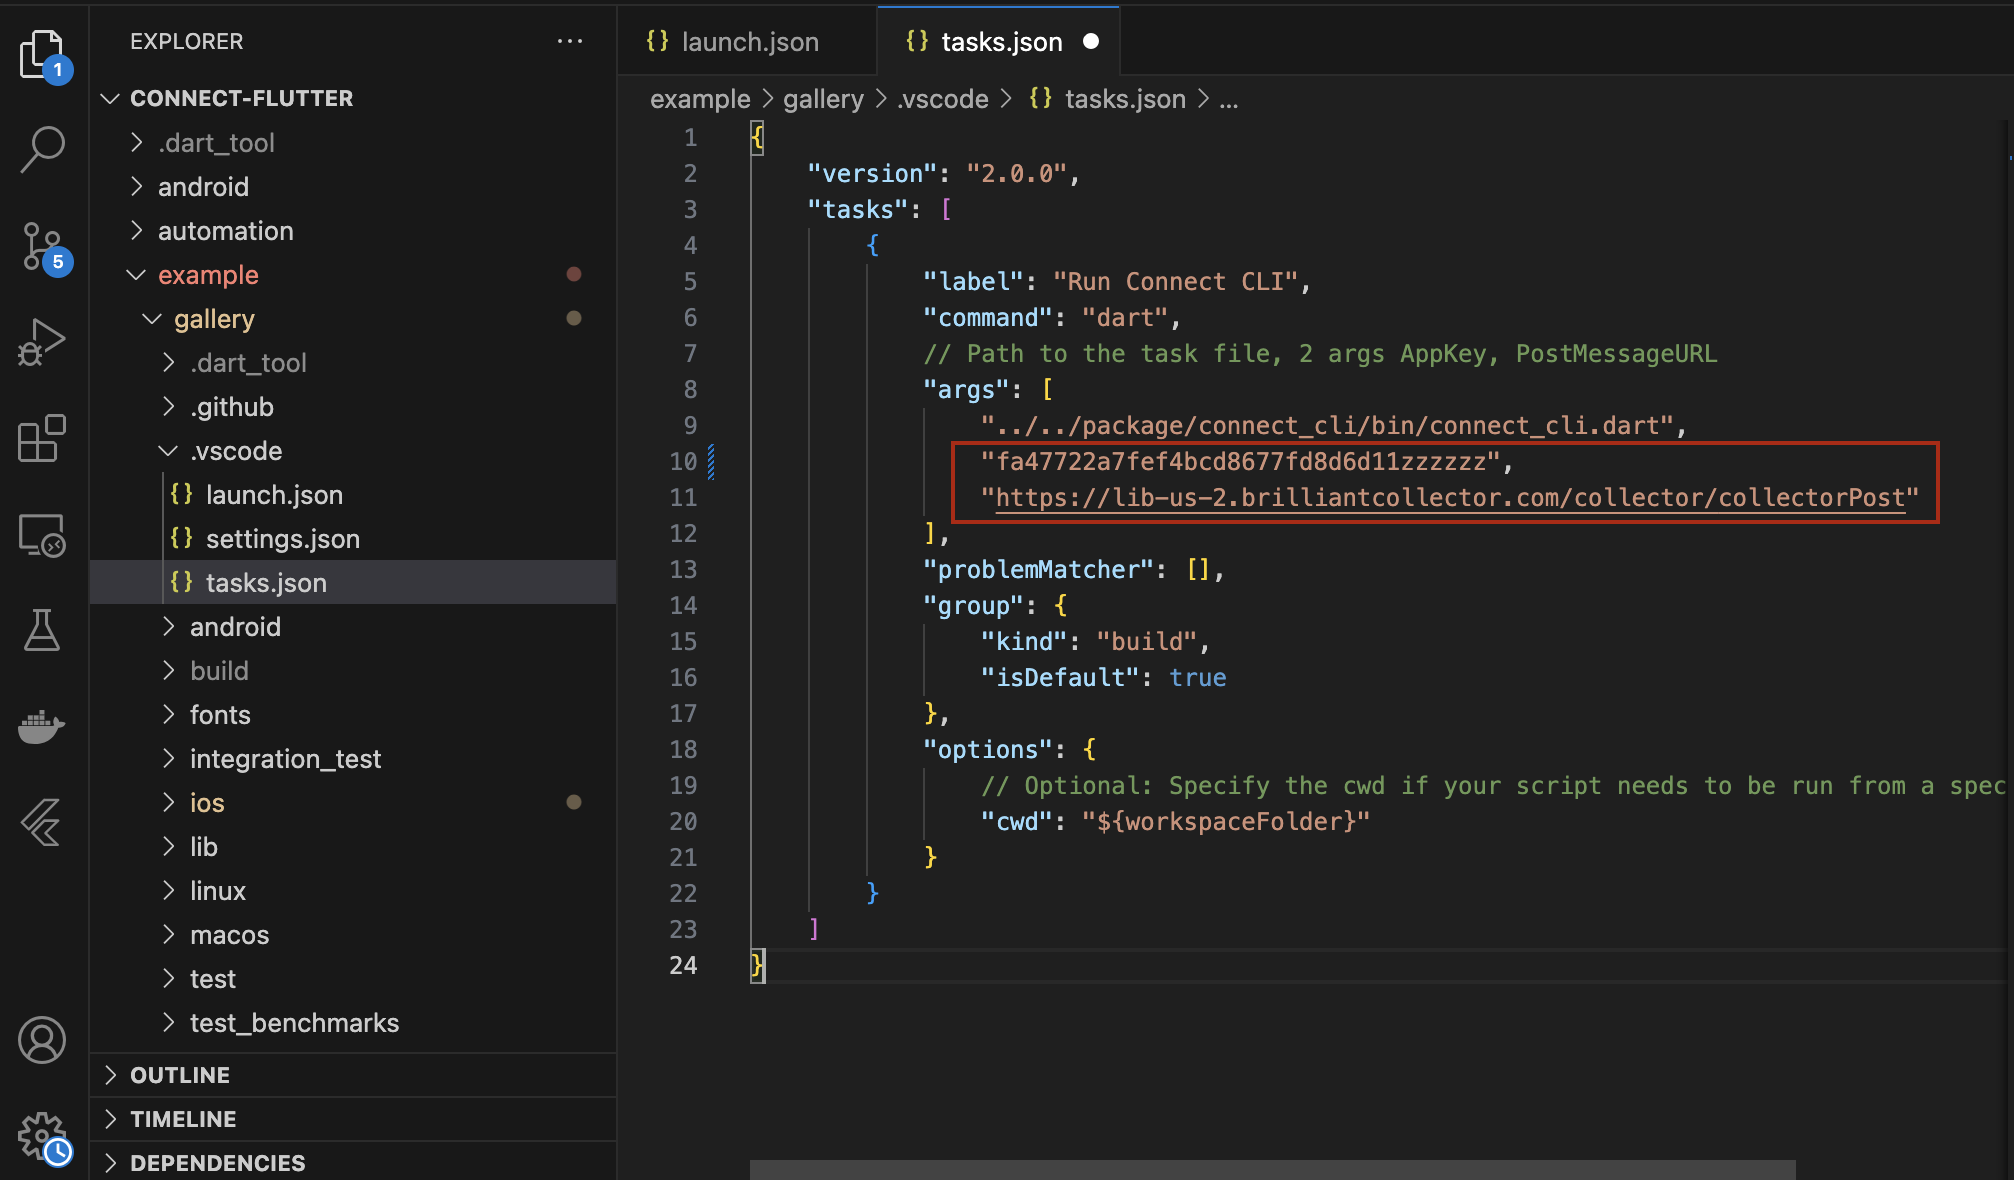Collapse the CONNECT-FLUTTER root folder
The image size is (2014, 1180).
(x=353, y=98)
